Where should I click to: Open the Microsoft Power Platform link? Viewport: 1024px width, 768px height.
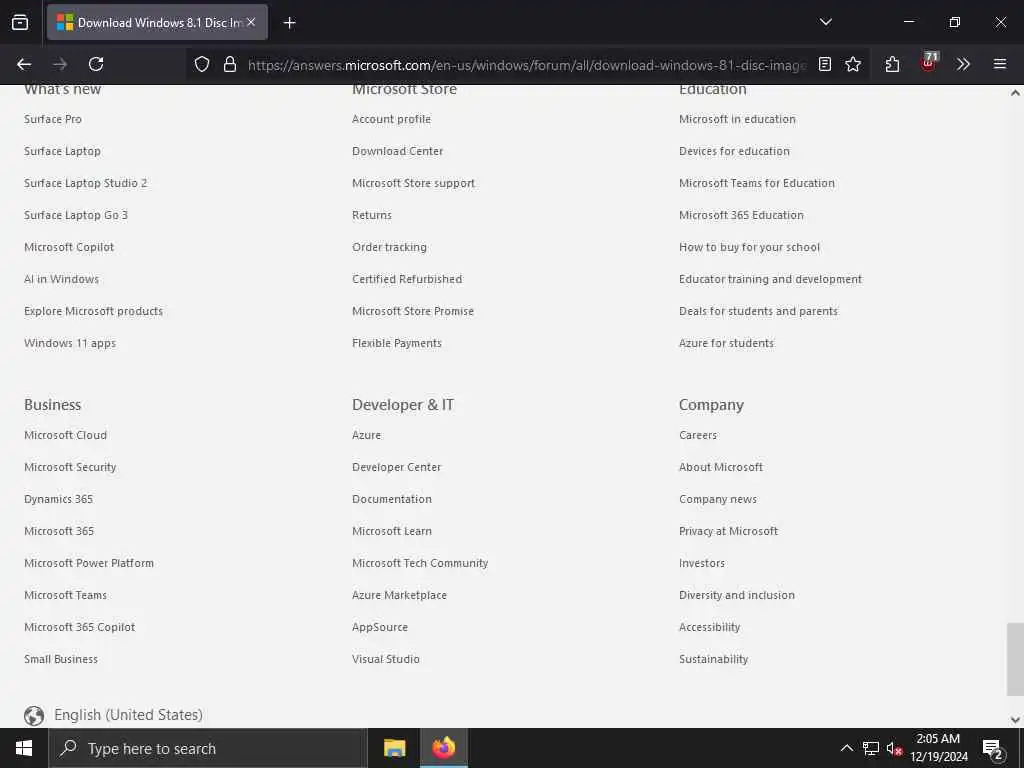click(x=89, y=563)
